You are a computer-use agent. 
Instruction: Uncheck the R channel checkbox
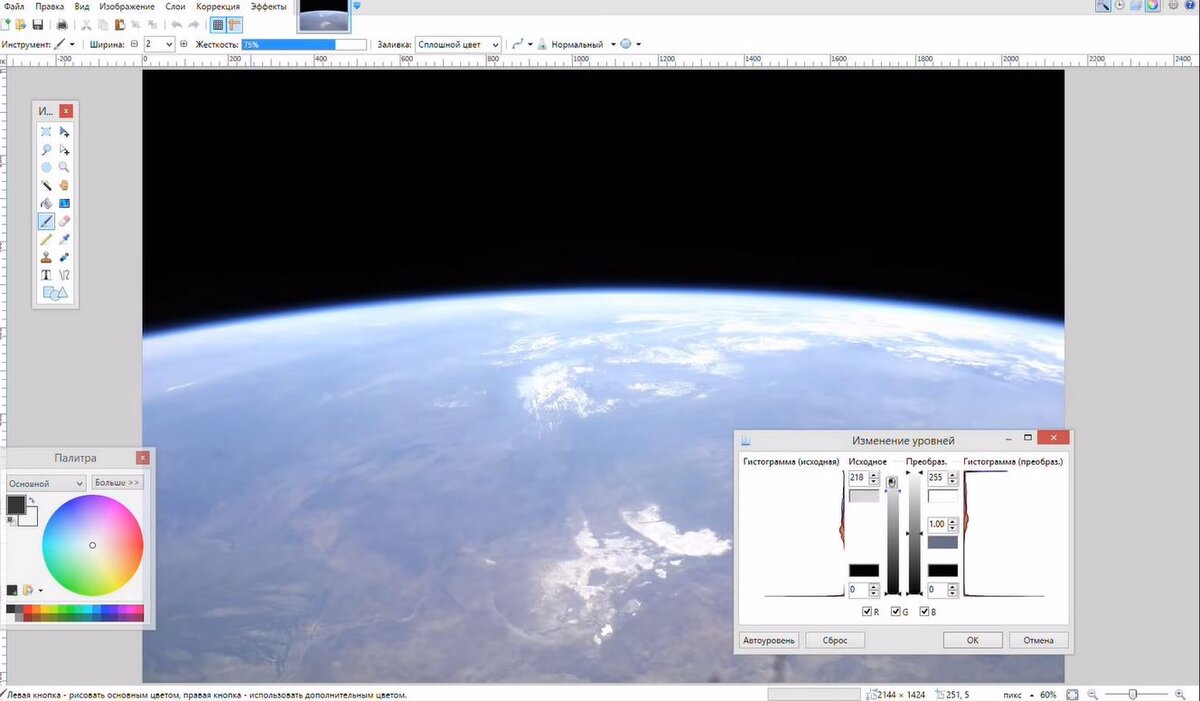[x=866, y=612]
